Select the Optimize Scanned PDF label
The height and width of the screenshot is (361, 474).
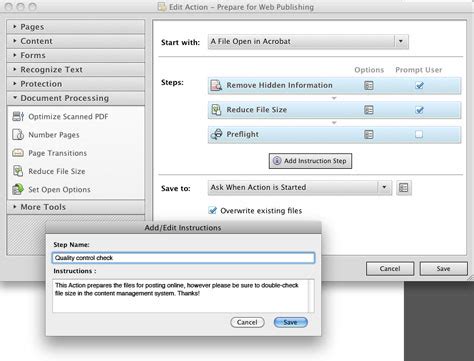pos(68,117)
